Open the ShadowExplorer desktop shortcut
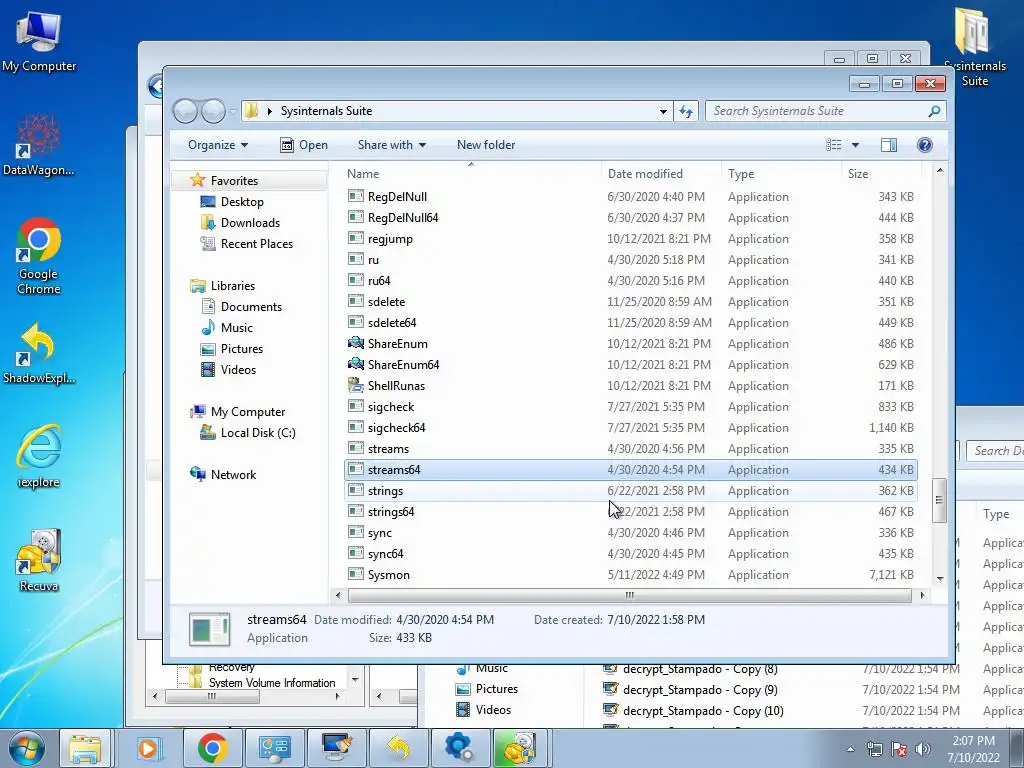This screenshot has width=1024, height=768. pos(39,353)
